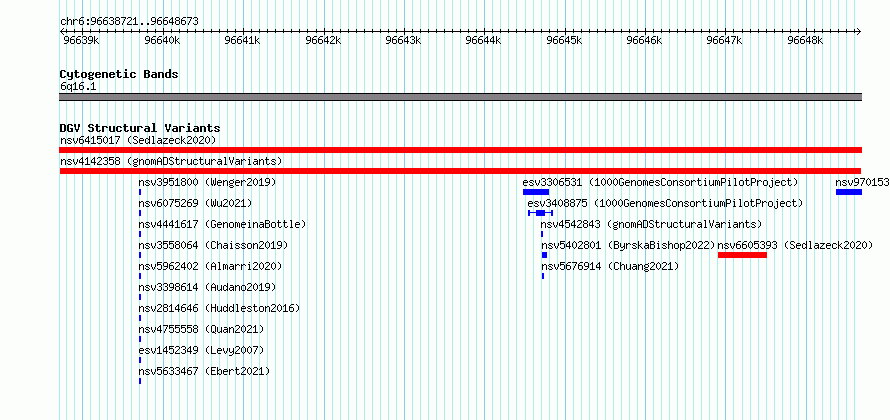
Task: Open nsv2814646 (Huddleston2016) variant entry
Action: click(x=219, y=308)
